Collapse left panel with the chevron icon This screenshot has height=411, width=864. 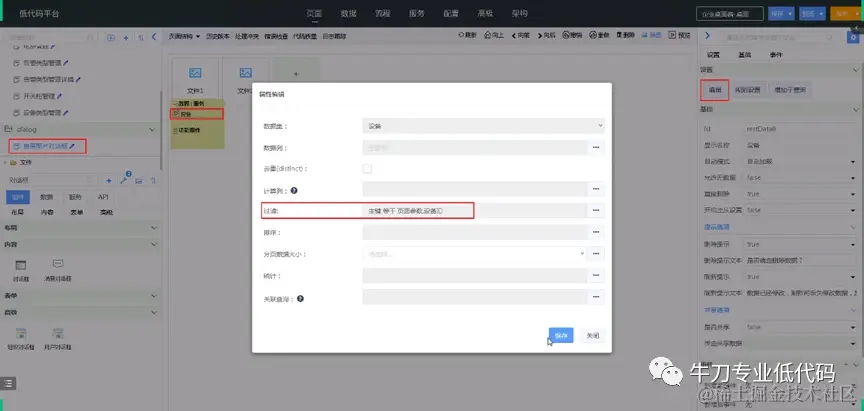click(x=154, y=37)
